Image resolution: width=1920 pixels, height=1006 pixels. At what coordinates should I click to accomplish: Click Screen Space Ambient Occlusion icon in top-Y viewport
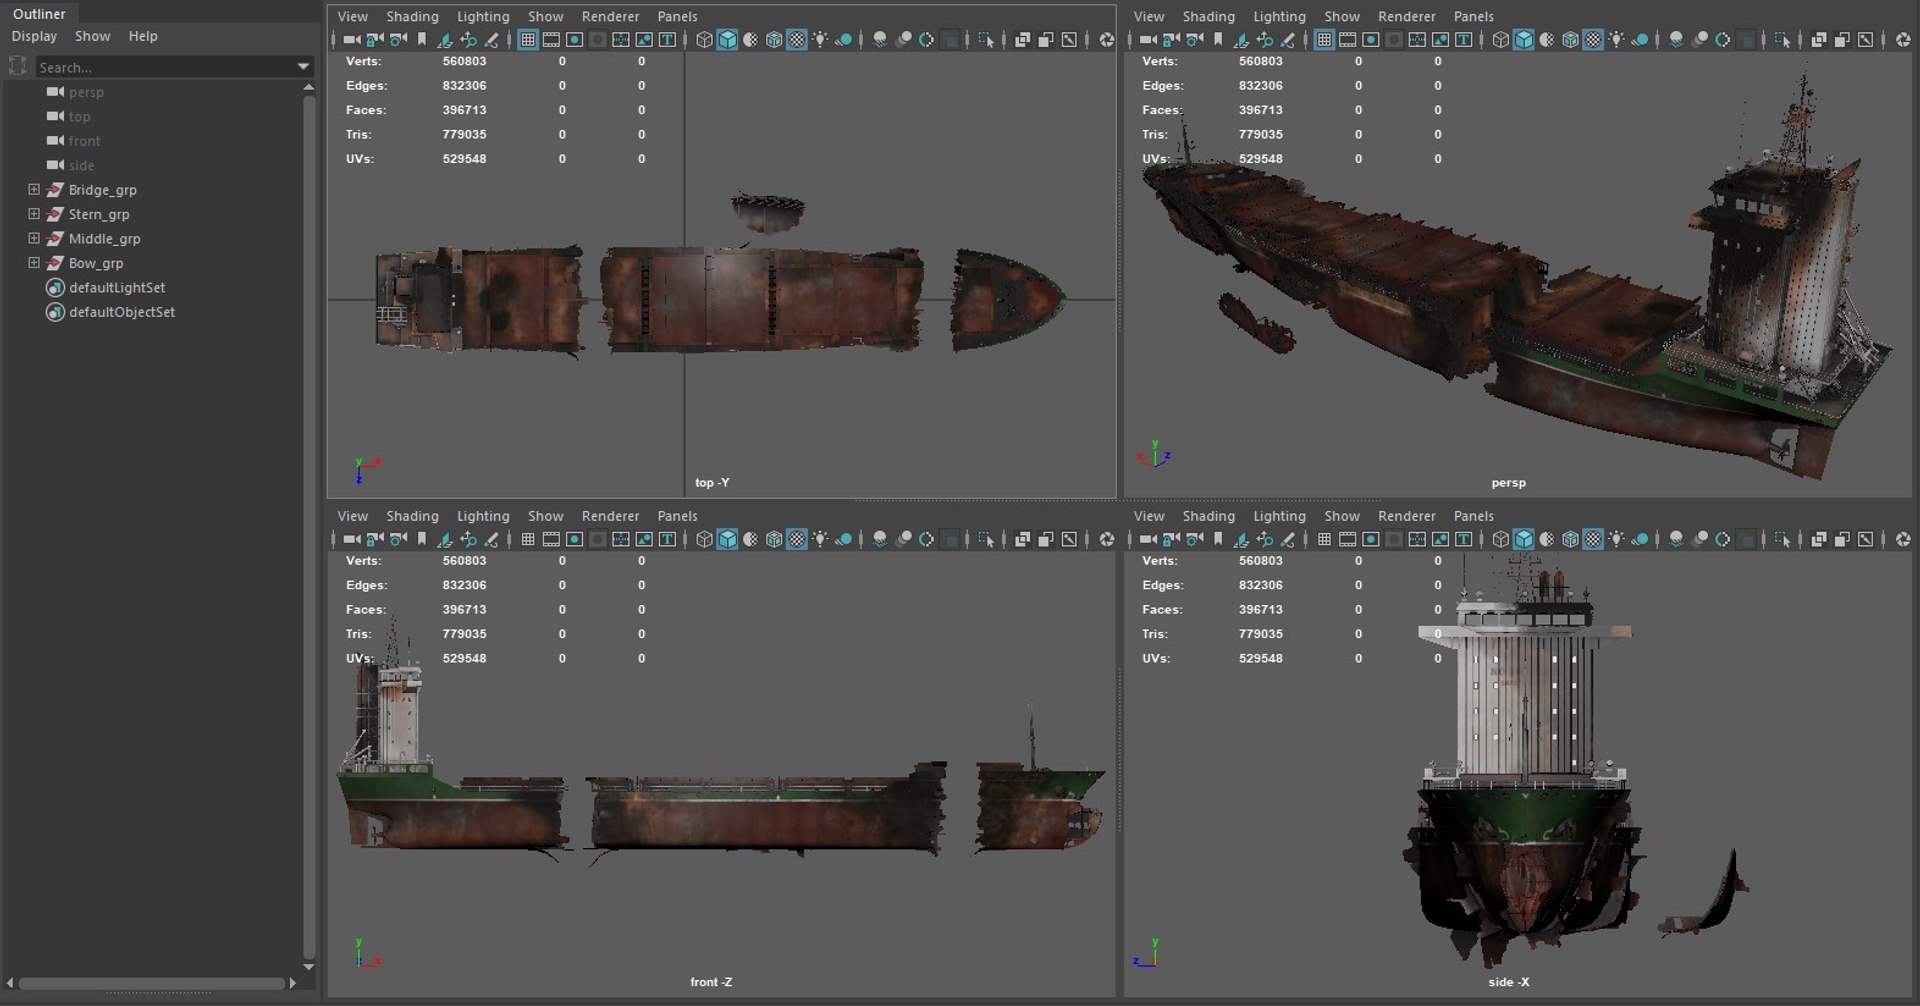[x=880, y=40]
